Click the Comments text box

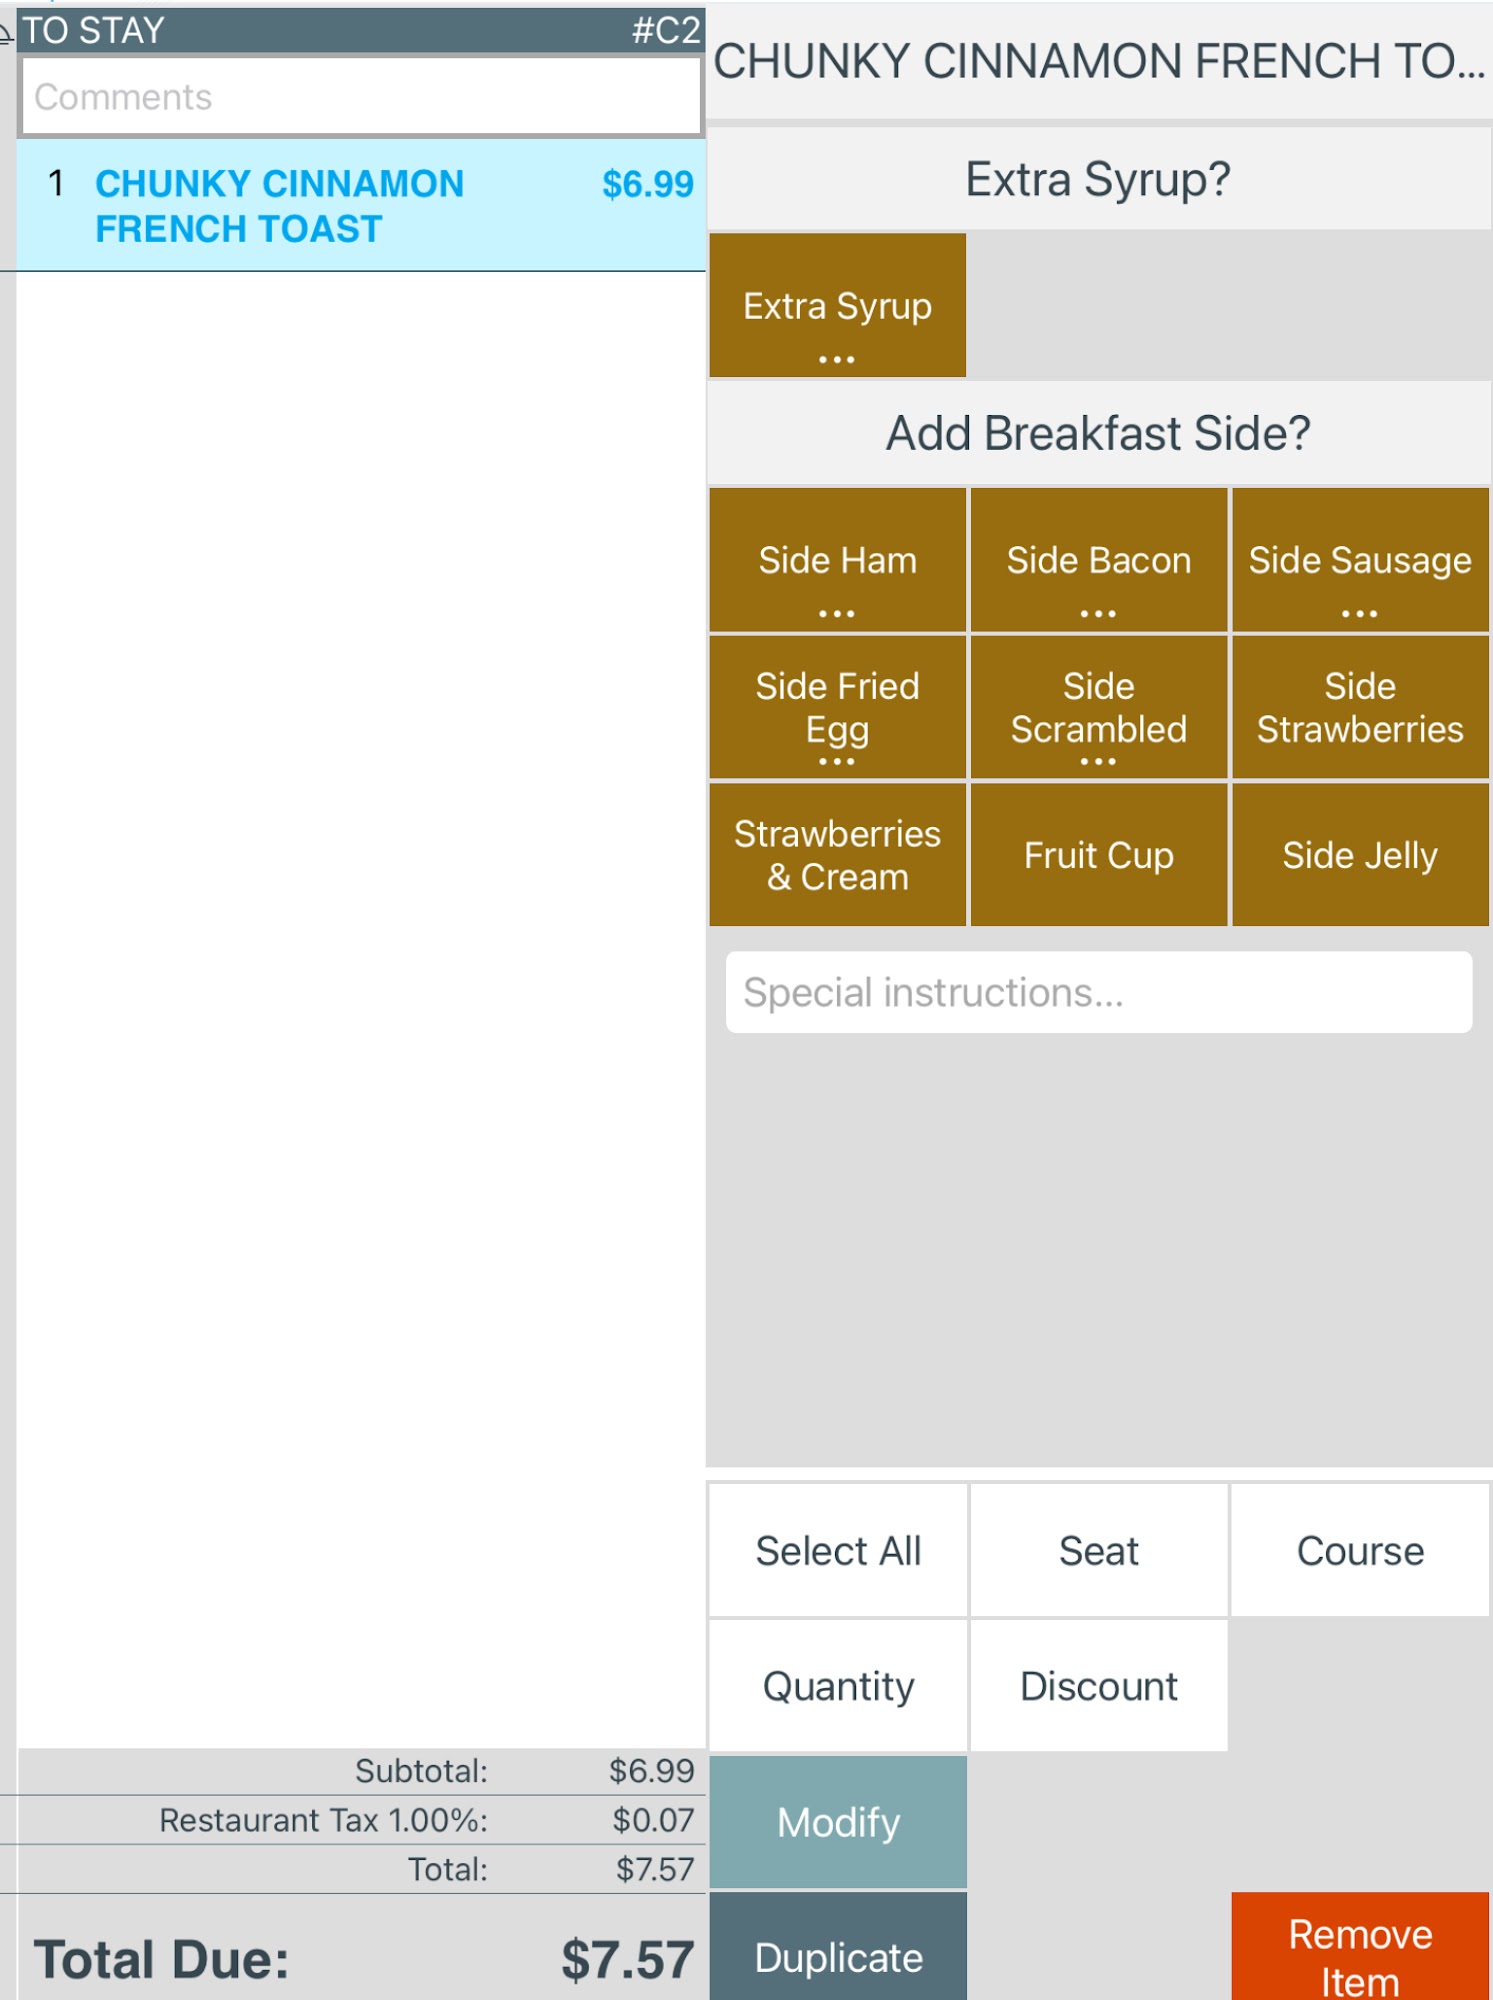coord(360,97)
